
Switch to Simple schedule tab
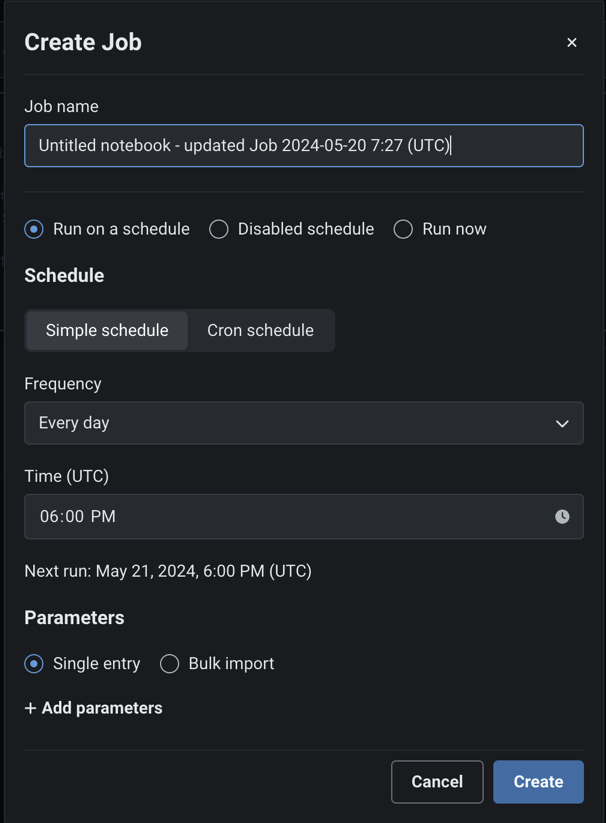[107, 330]
